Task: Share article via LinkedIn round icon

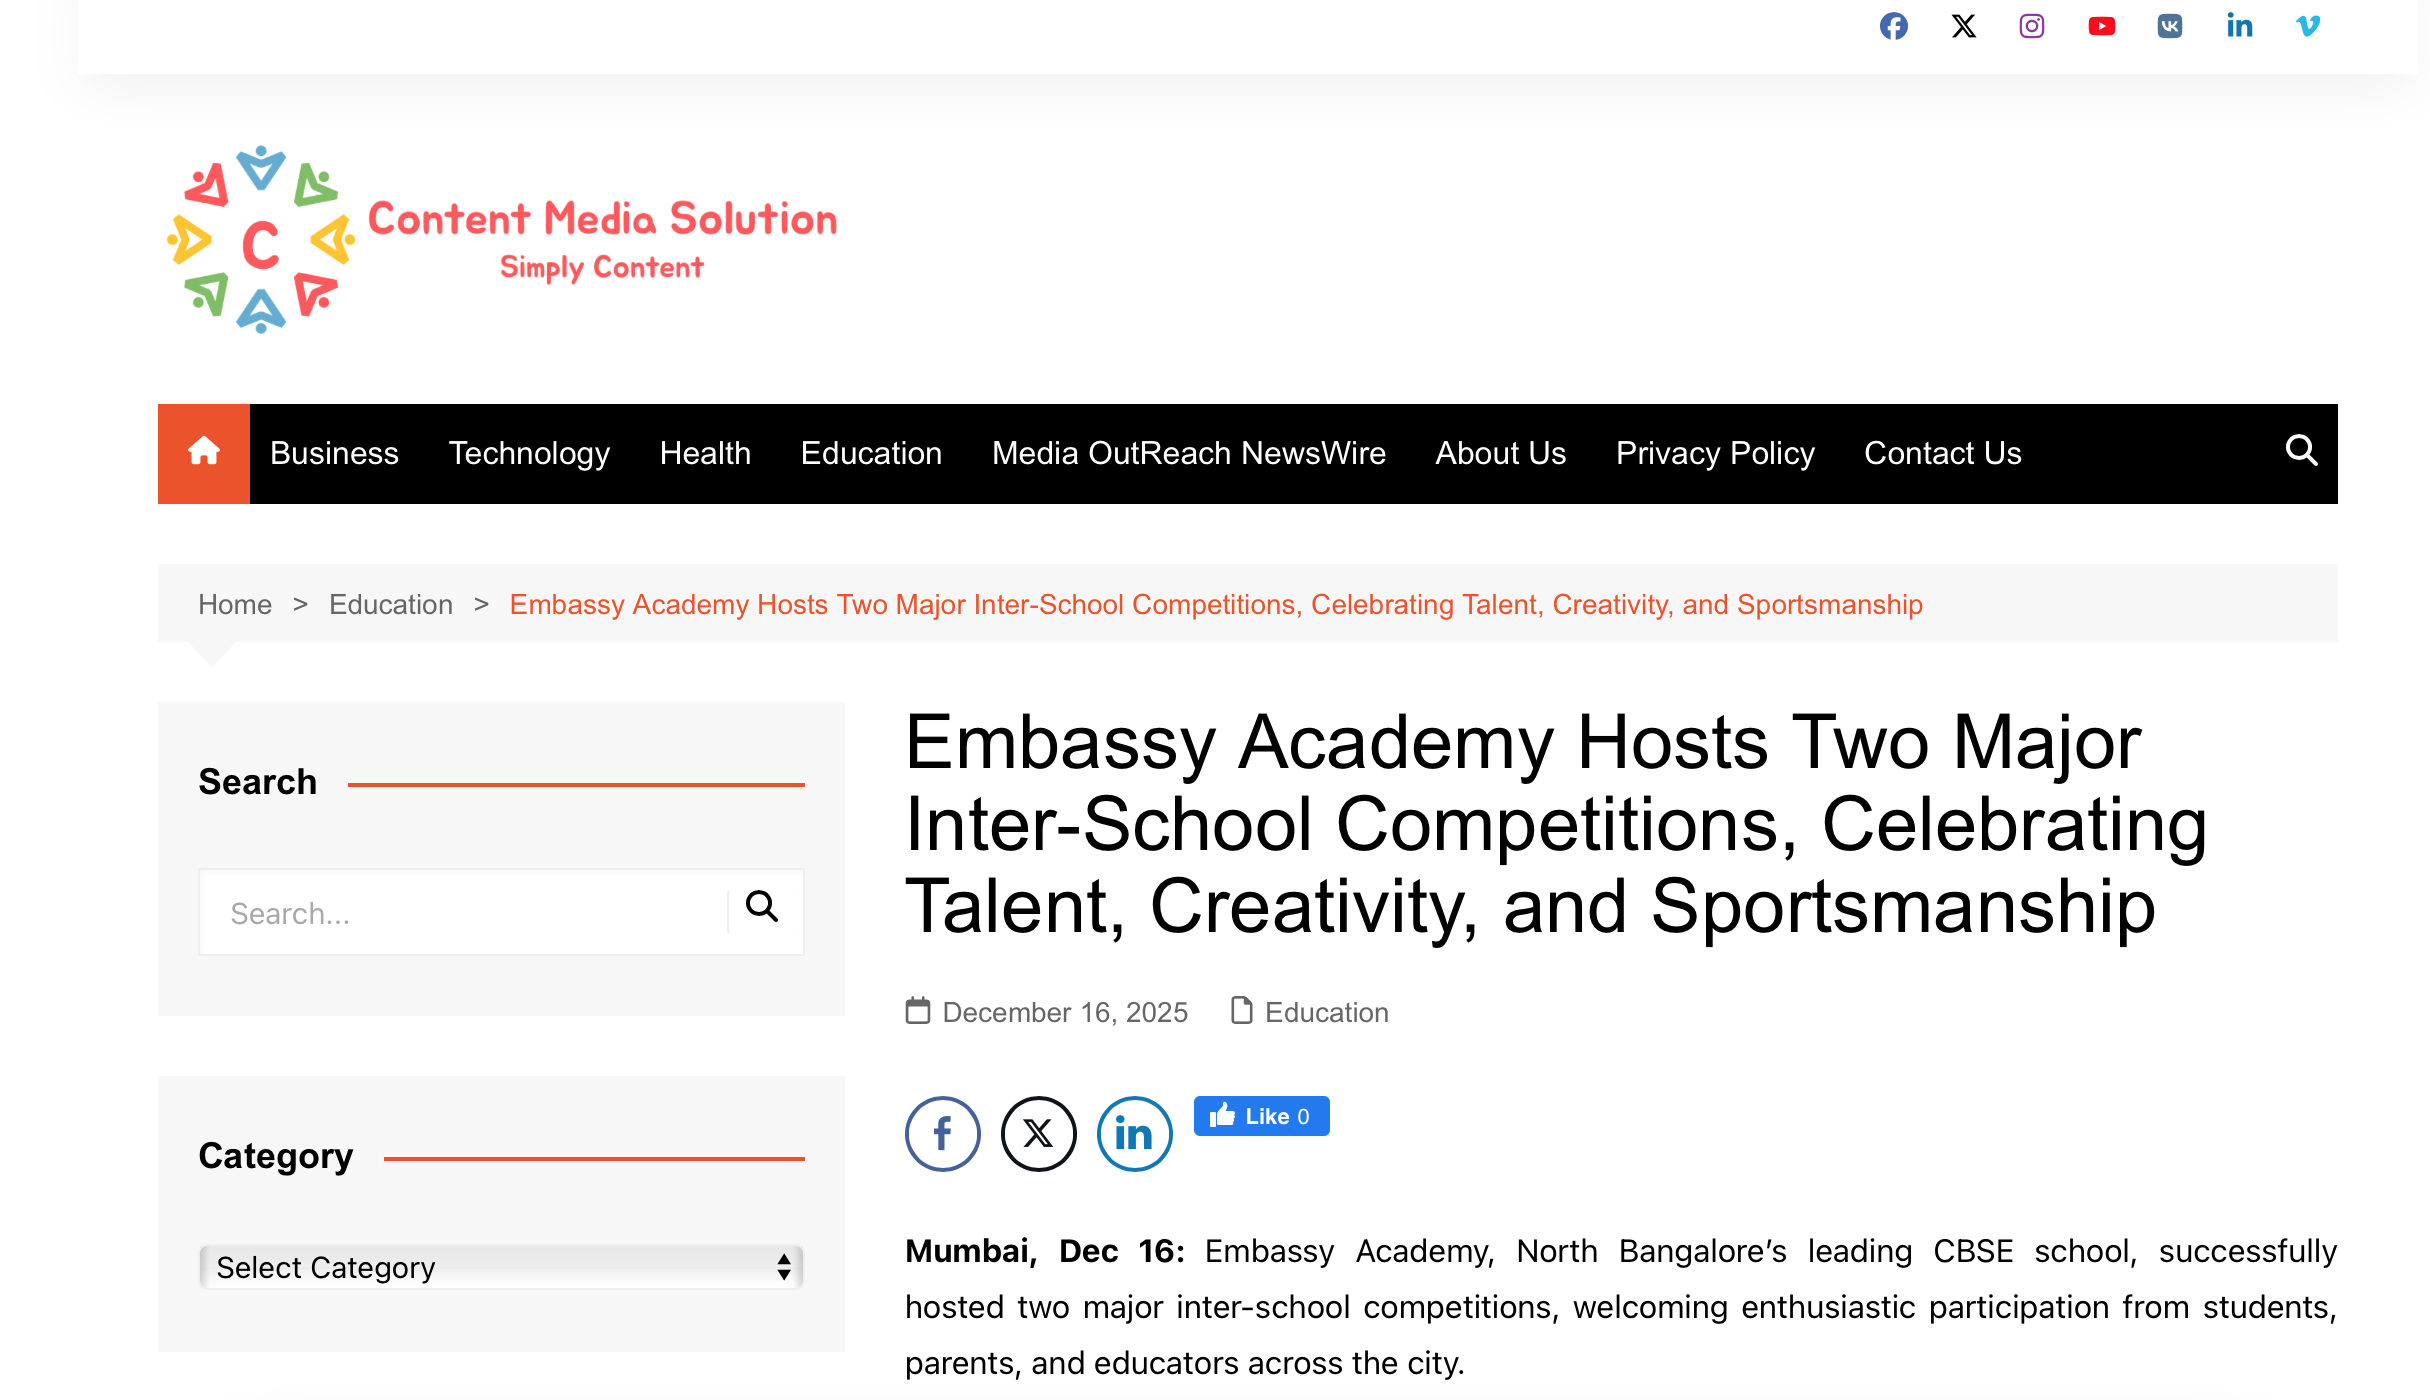Action: (x=1134, y=1133)
